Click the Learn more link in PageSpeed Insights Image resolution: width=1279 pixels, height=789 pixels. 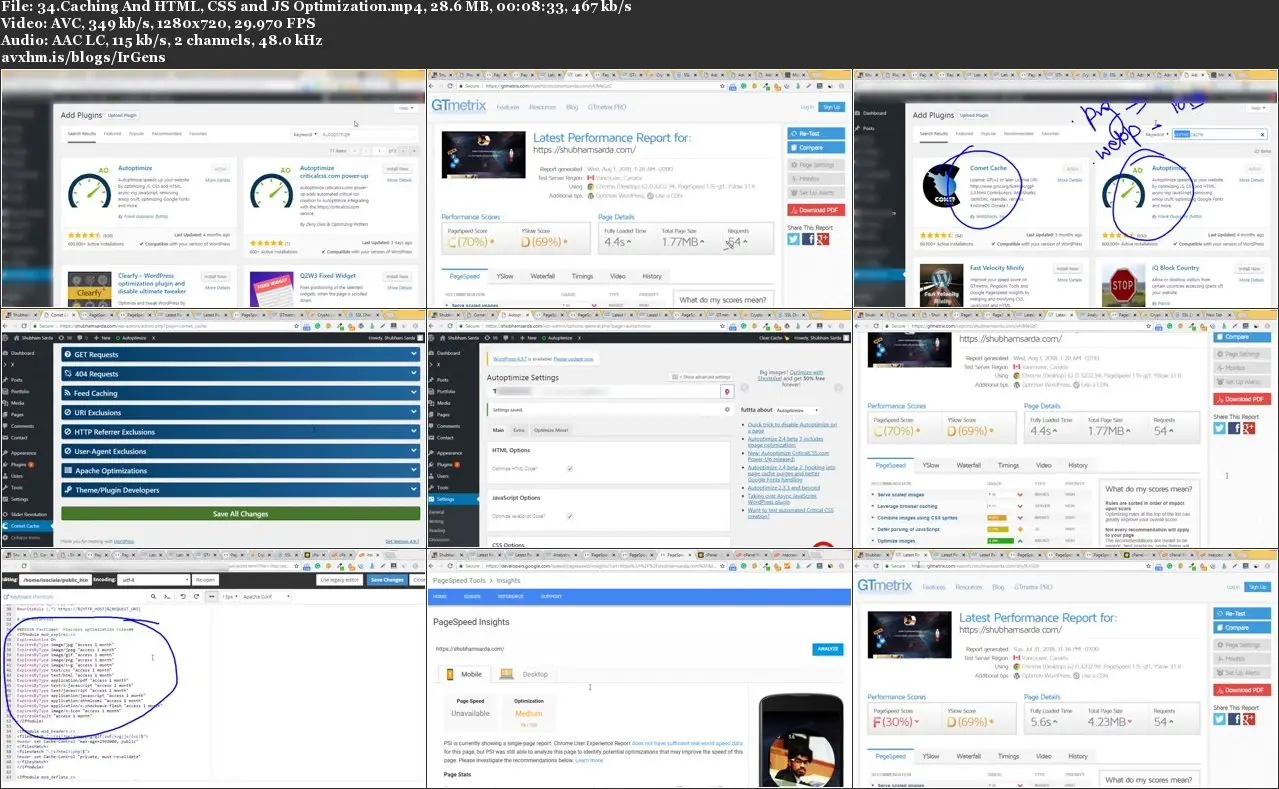coord(589,760)
